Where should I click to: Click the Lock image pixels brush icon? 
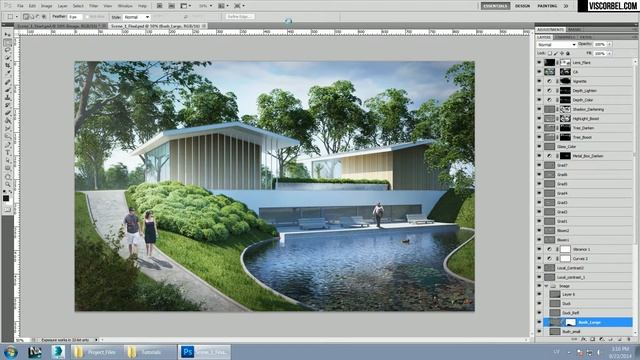point(556,53)
